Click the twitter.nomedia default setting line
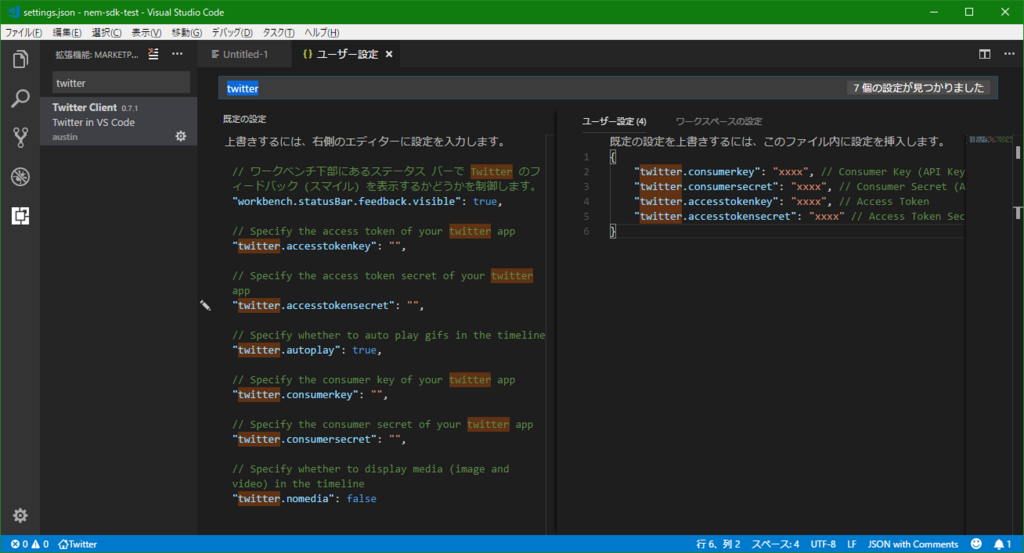 point(304,499)
